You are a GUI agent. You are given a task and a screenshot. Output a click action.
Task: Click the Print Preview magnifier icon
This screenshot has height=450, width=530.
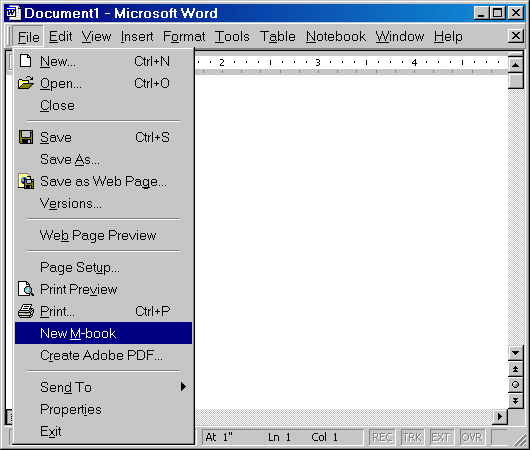(x=26, y=289)
